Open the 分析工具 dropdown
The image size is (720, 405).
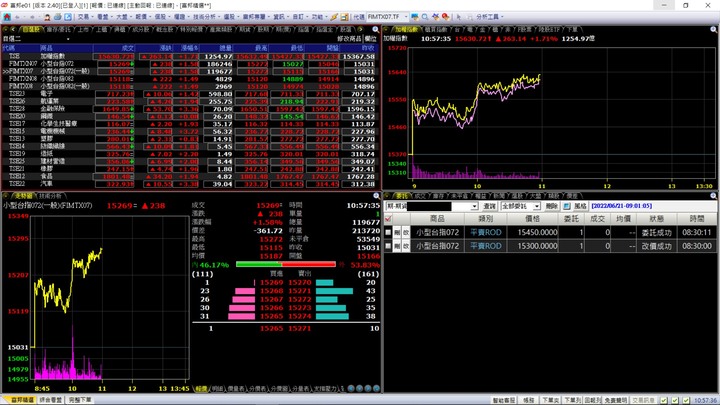pyautogui.click(x=489, y=17)
